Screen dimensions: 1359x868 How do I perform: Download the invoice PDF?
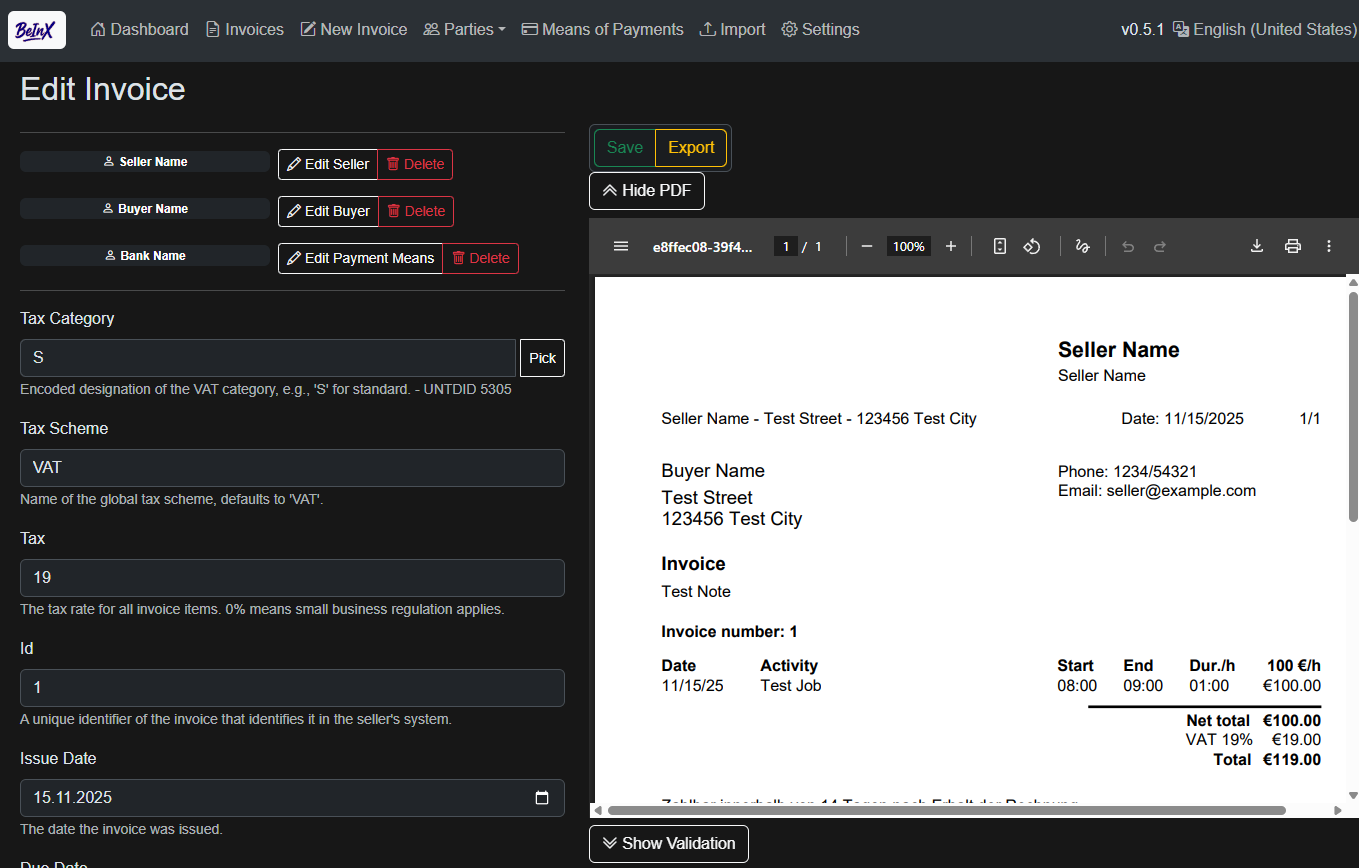click(x=1256, y=246)
